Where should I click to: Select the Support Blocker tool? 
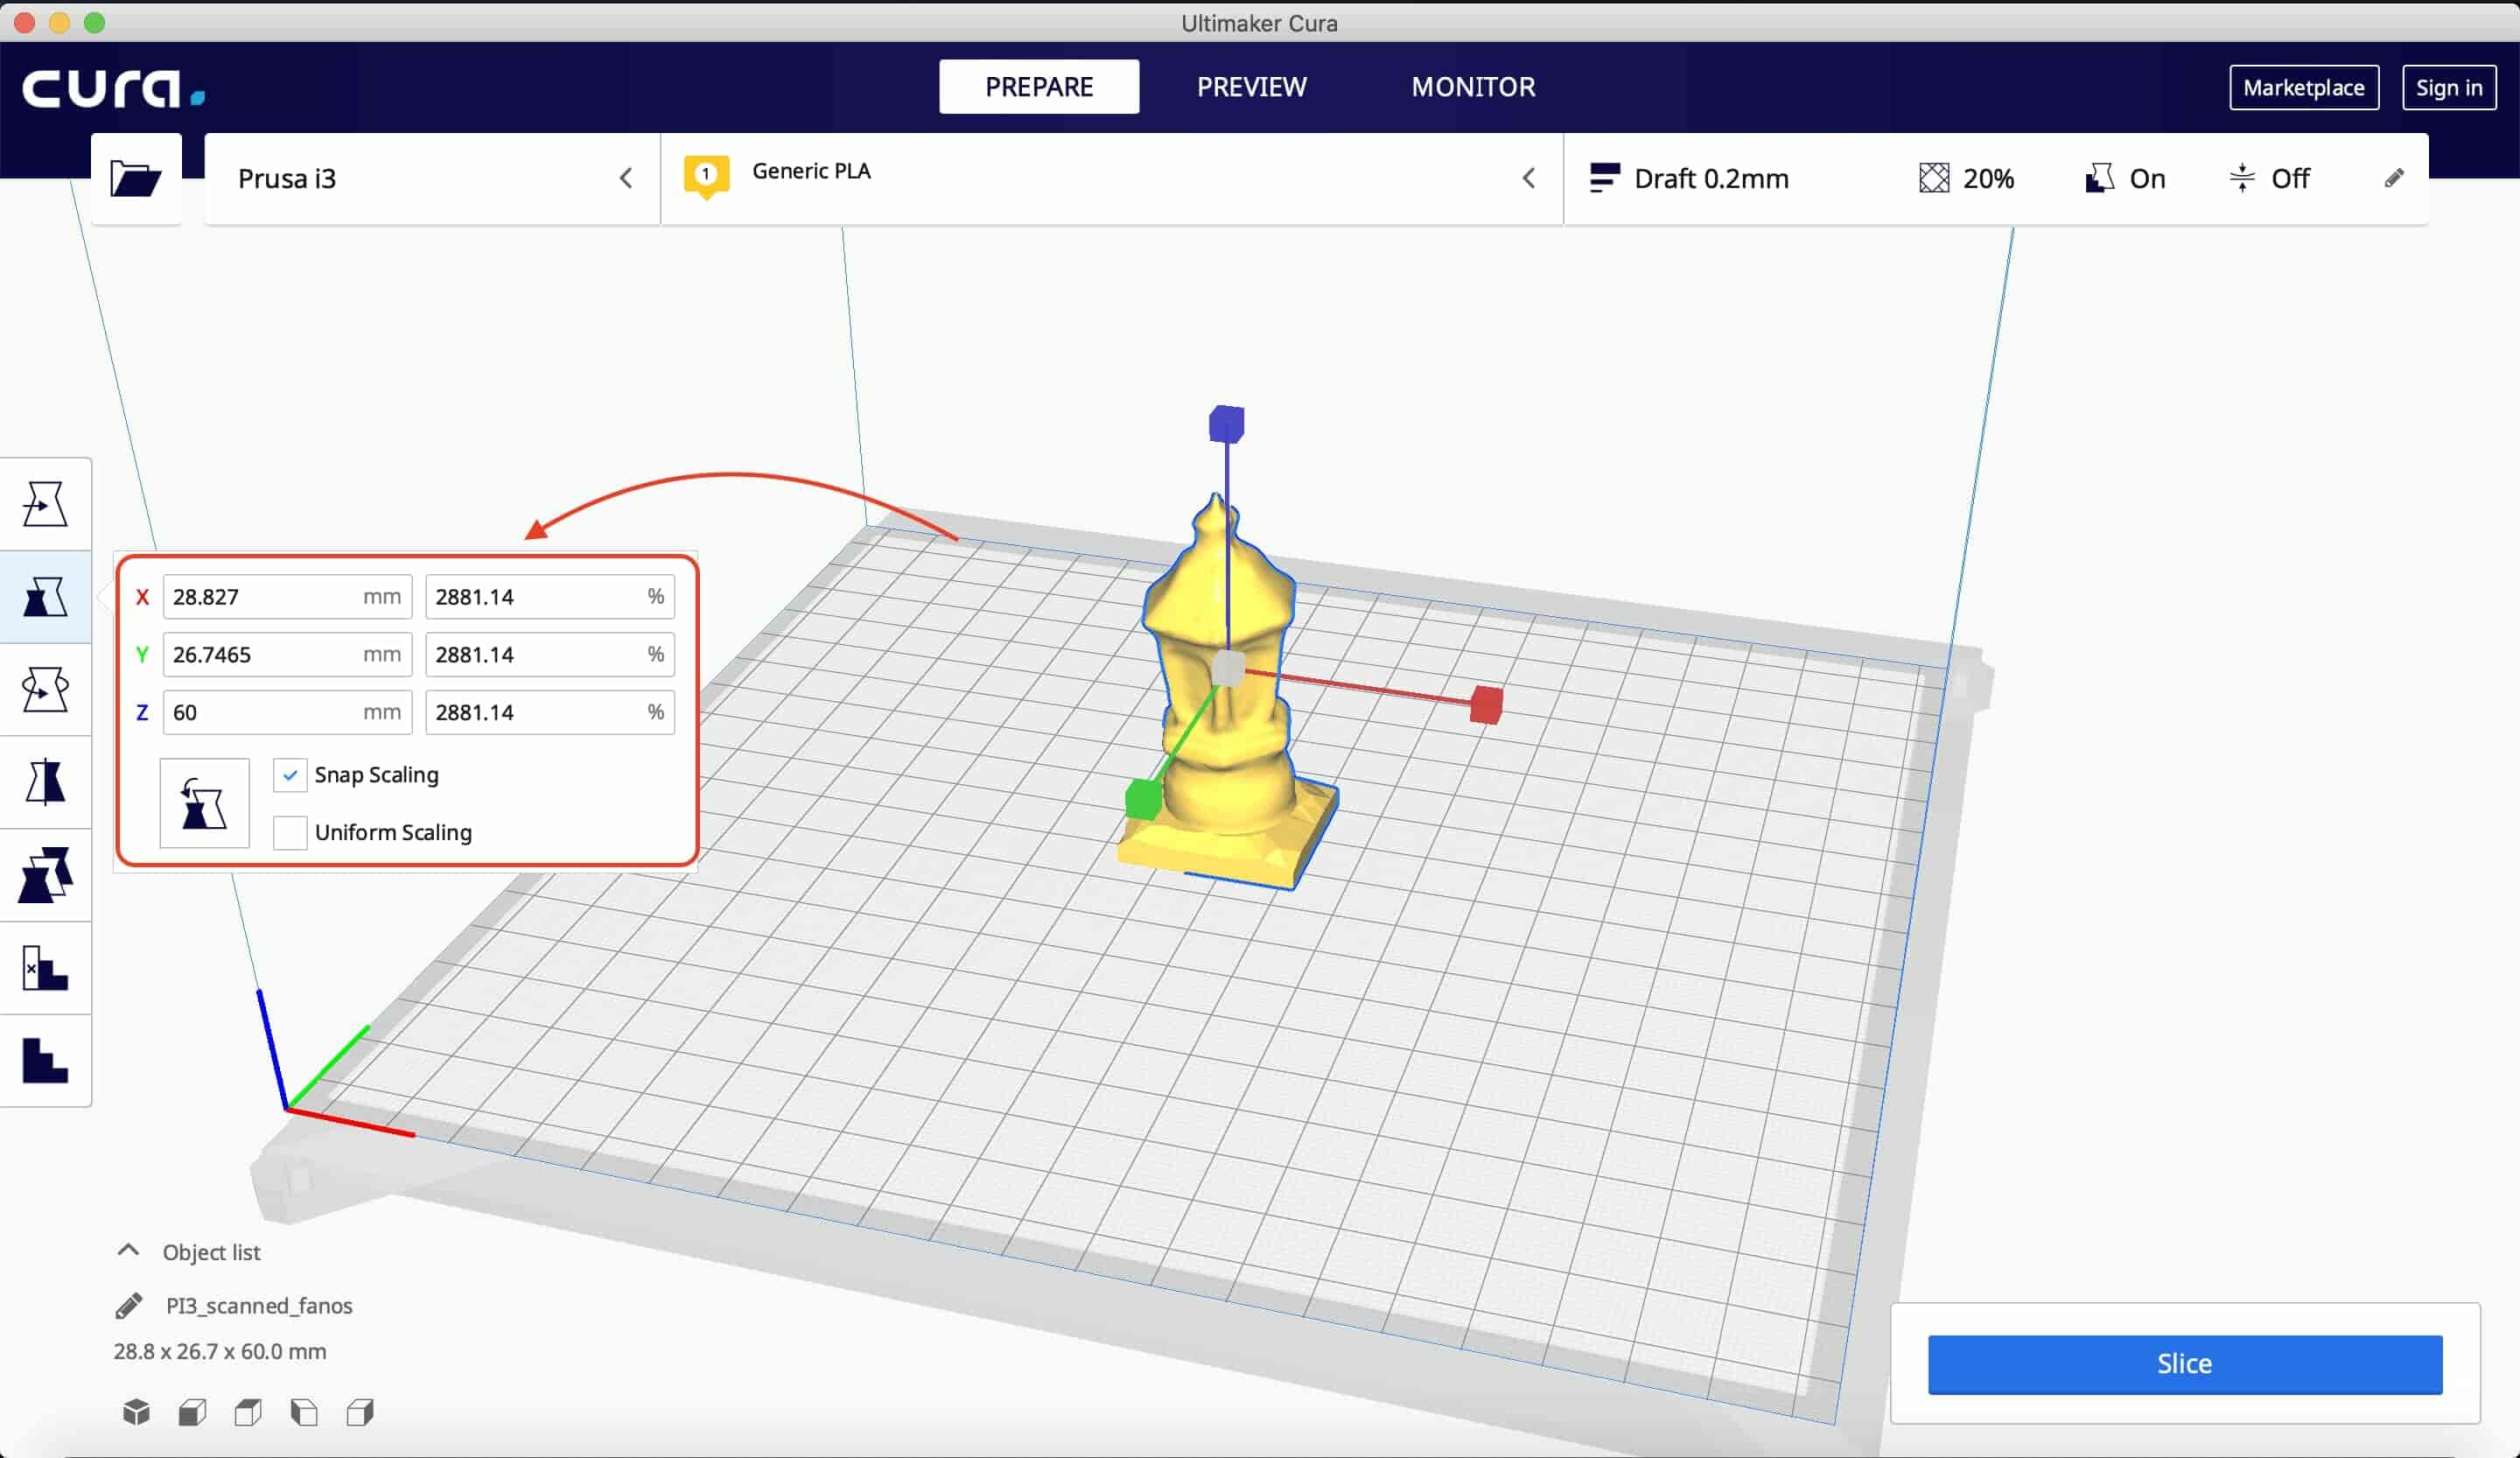coord(45,968)
